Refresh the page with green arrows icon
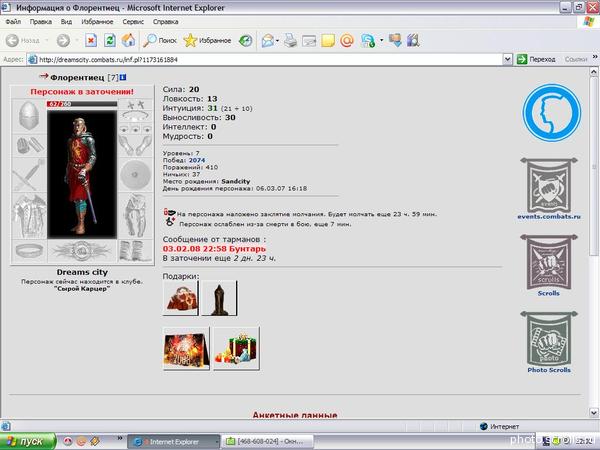This screenshot has width=600, height=450. [110, 40]
